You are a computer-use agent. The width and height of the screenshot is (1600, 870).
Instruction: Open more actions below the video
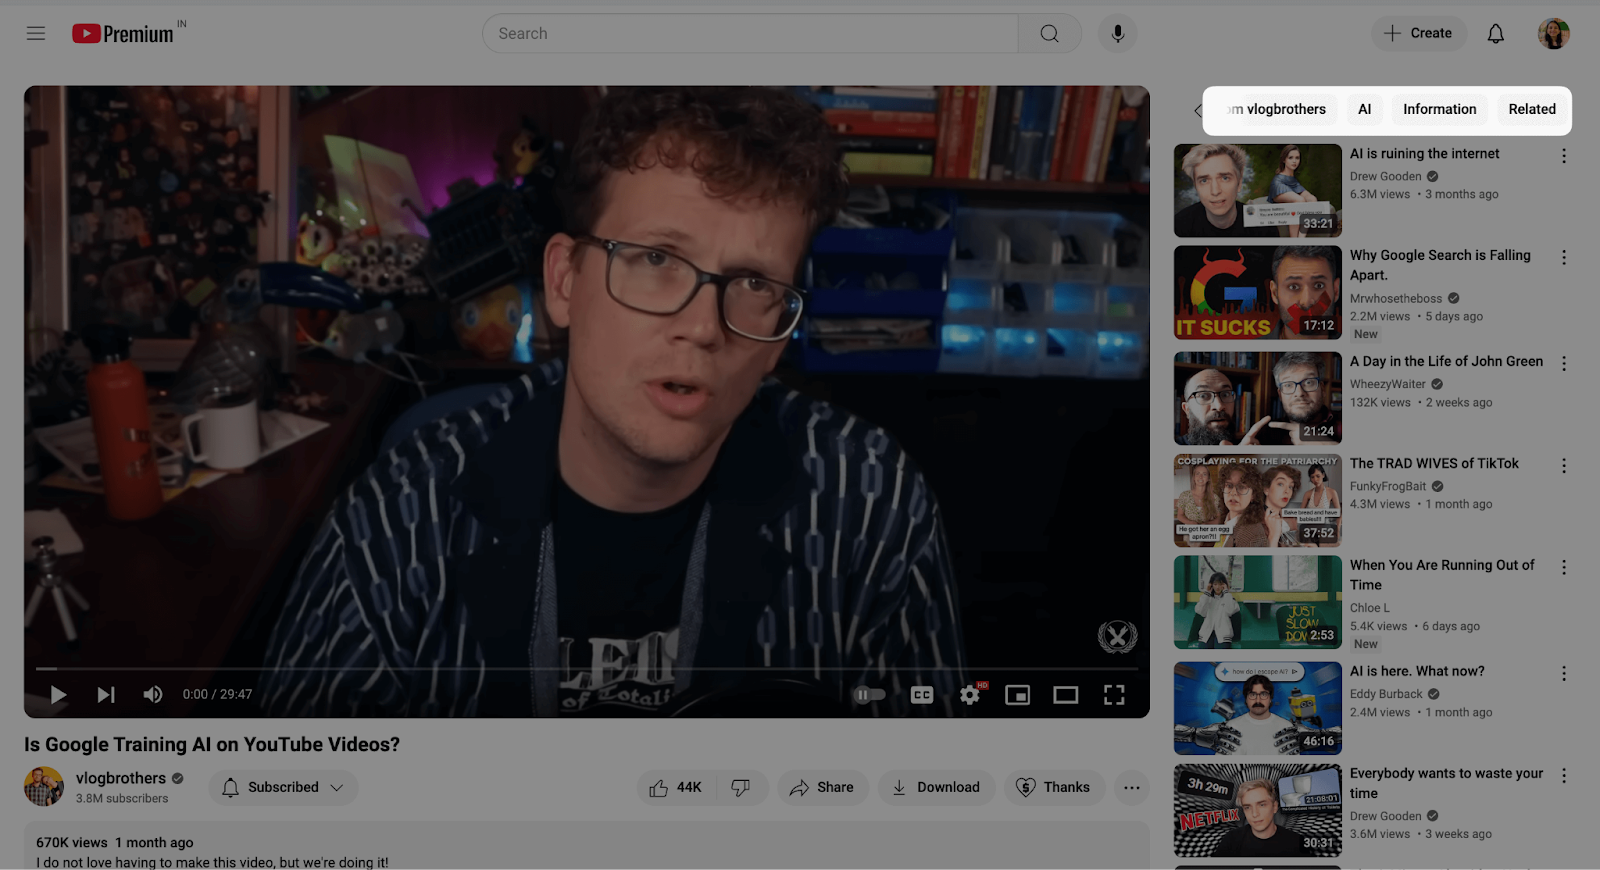(x=1131, y=788)
